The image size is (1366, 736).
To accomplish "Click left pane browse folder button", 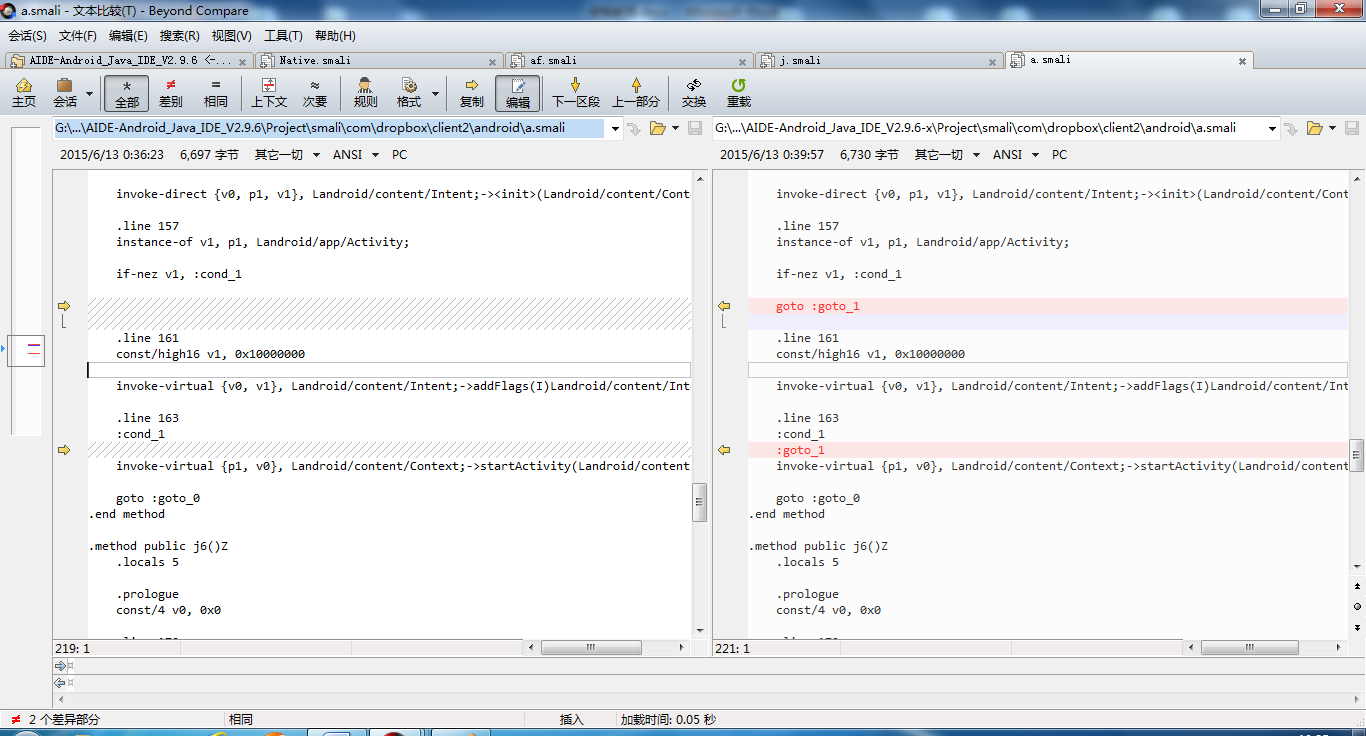I will pos(657,128).
